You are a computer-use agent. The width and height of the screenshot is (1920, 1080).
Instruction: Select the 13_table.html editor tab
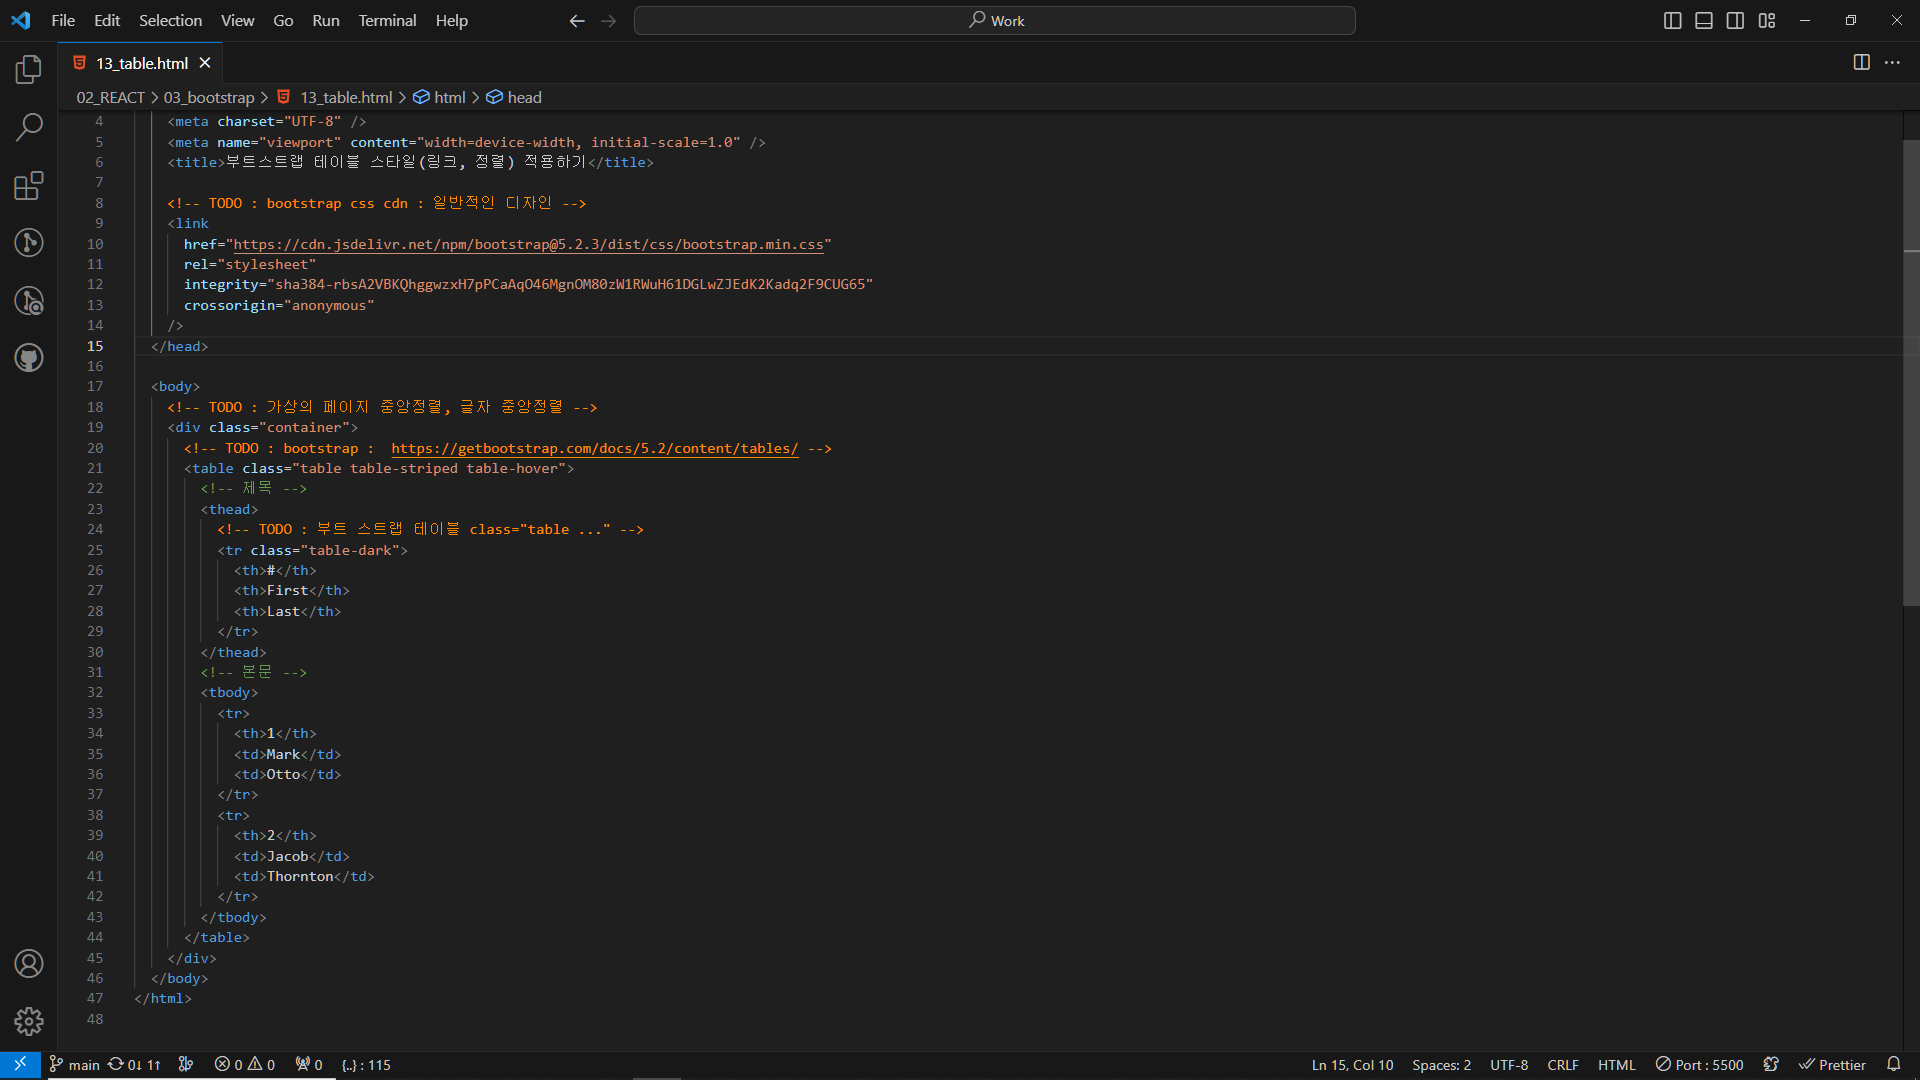coord(141,63)
